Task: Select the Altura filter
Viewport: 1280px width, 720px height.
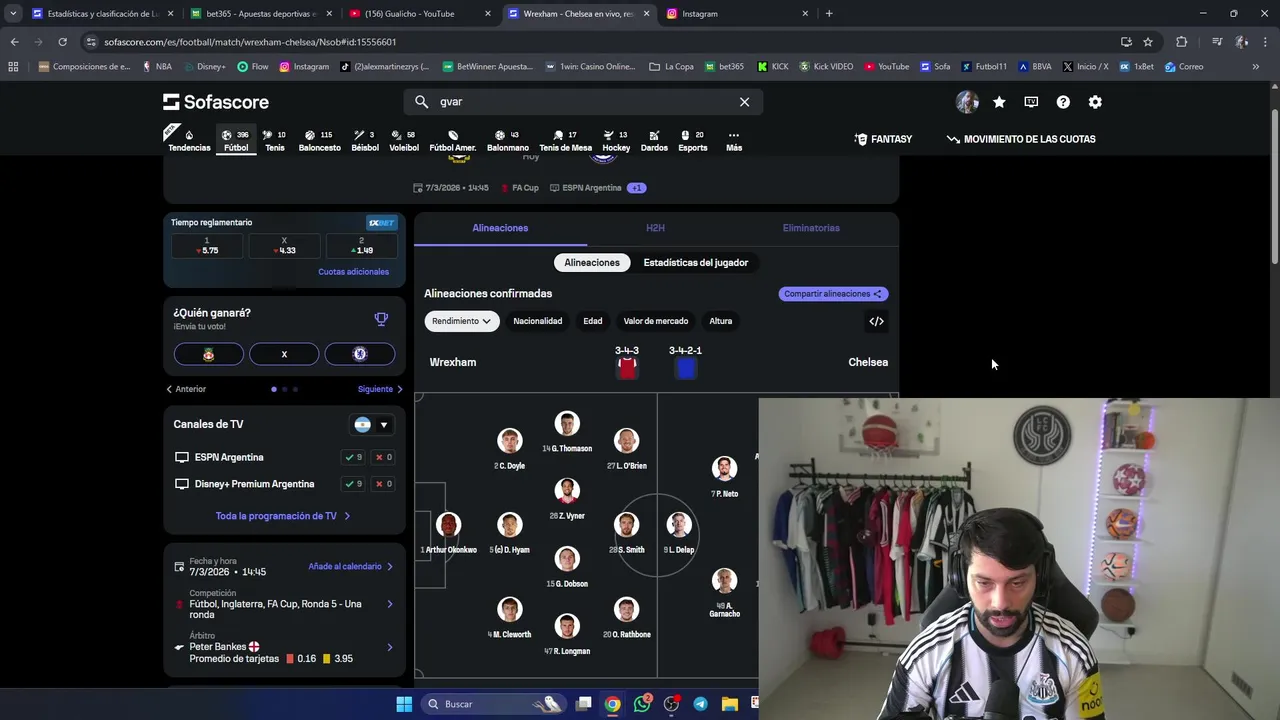Action: 721,321
